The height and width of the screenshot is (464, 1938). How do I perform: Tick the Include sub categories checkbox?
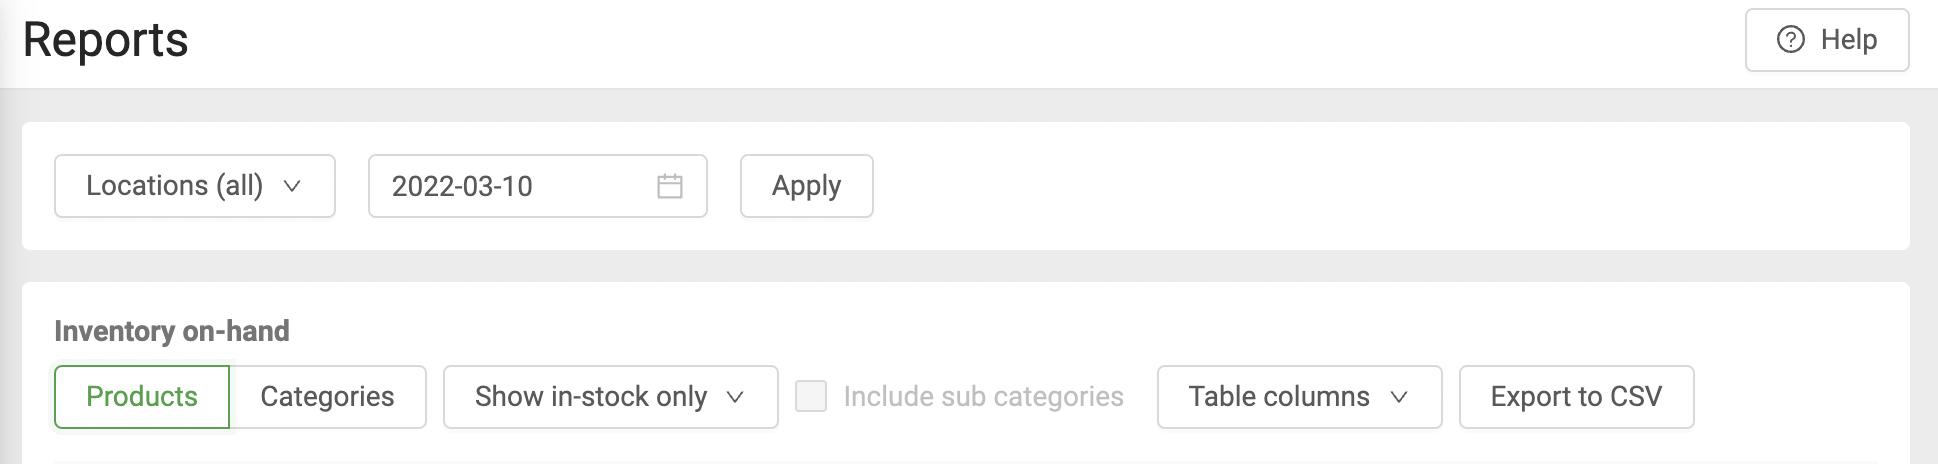pos(811,397)
